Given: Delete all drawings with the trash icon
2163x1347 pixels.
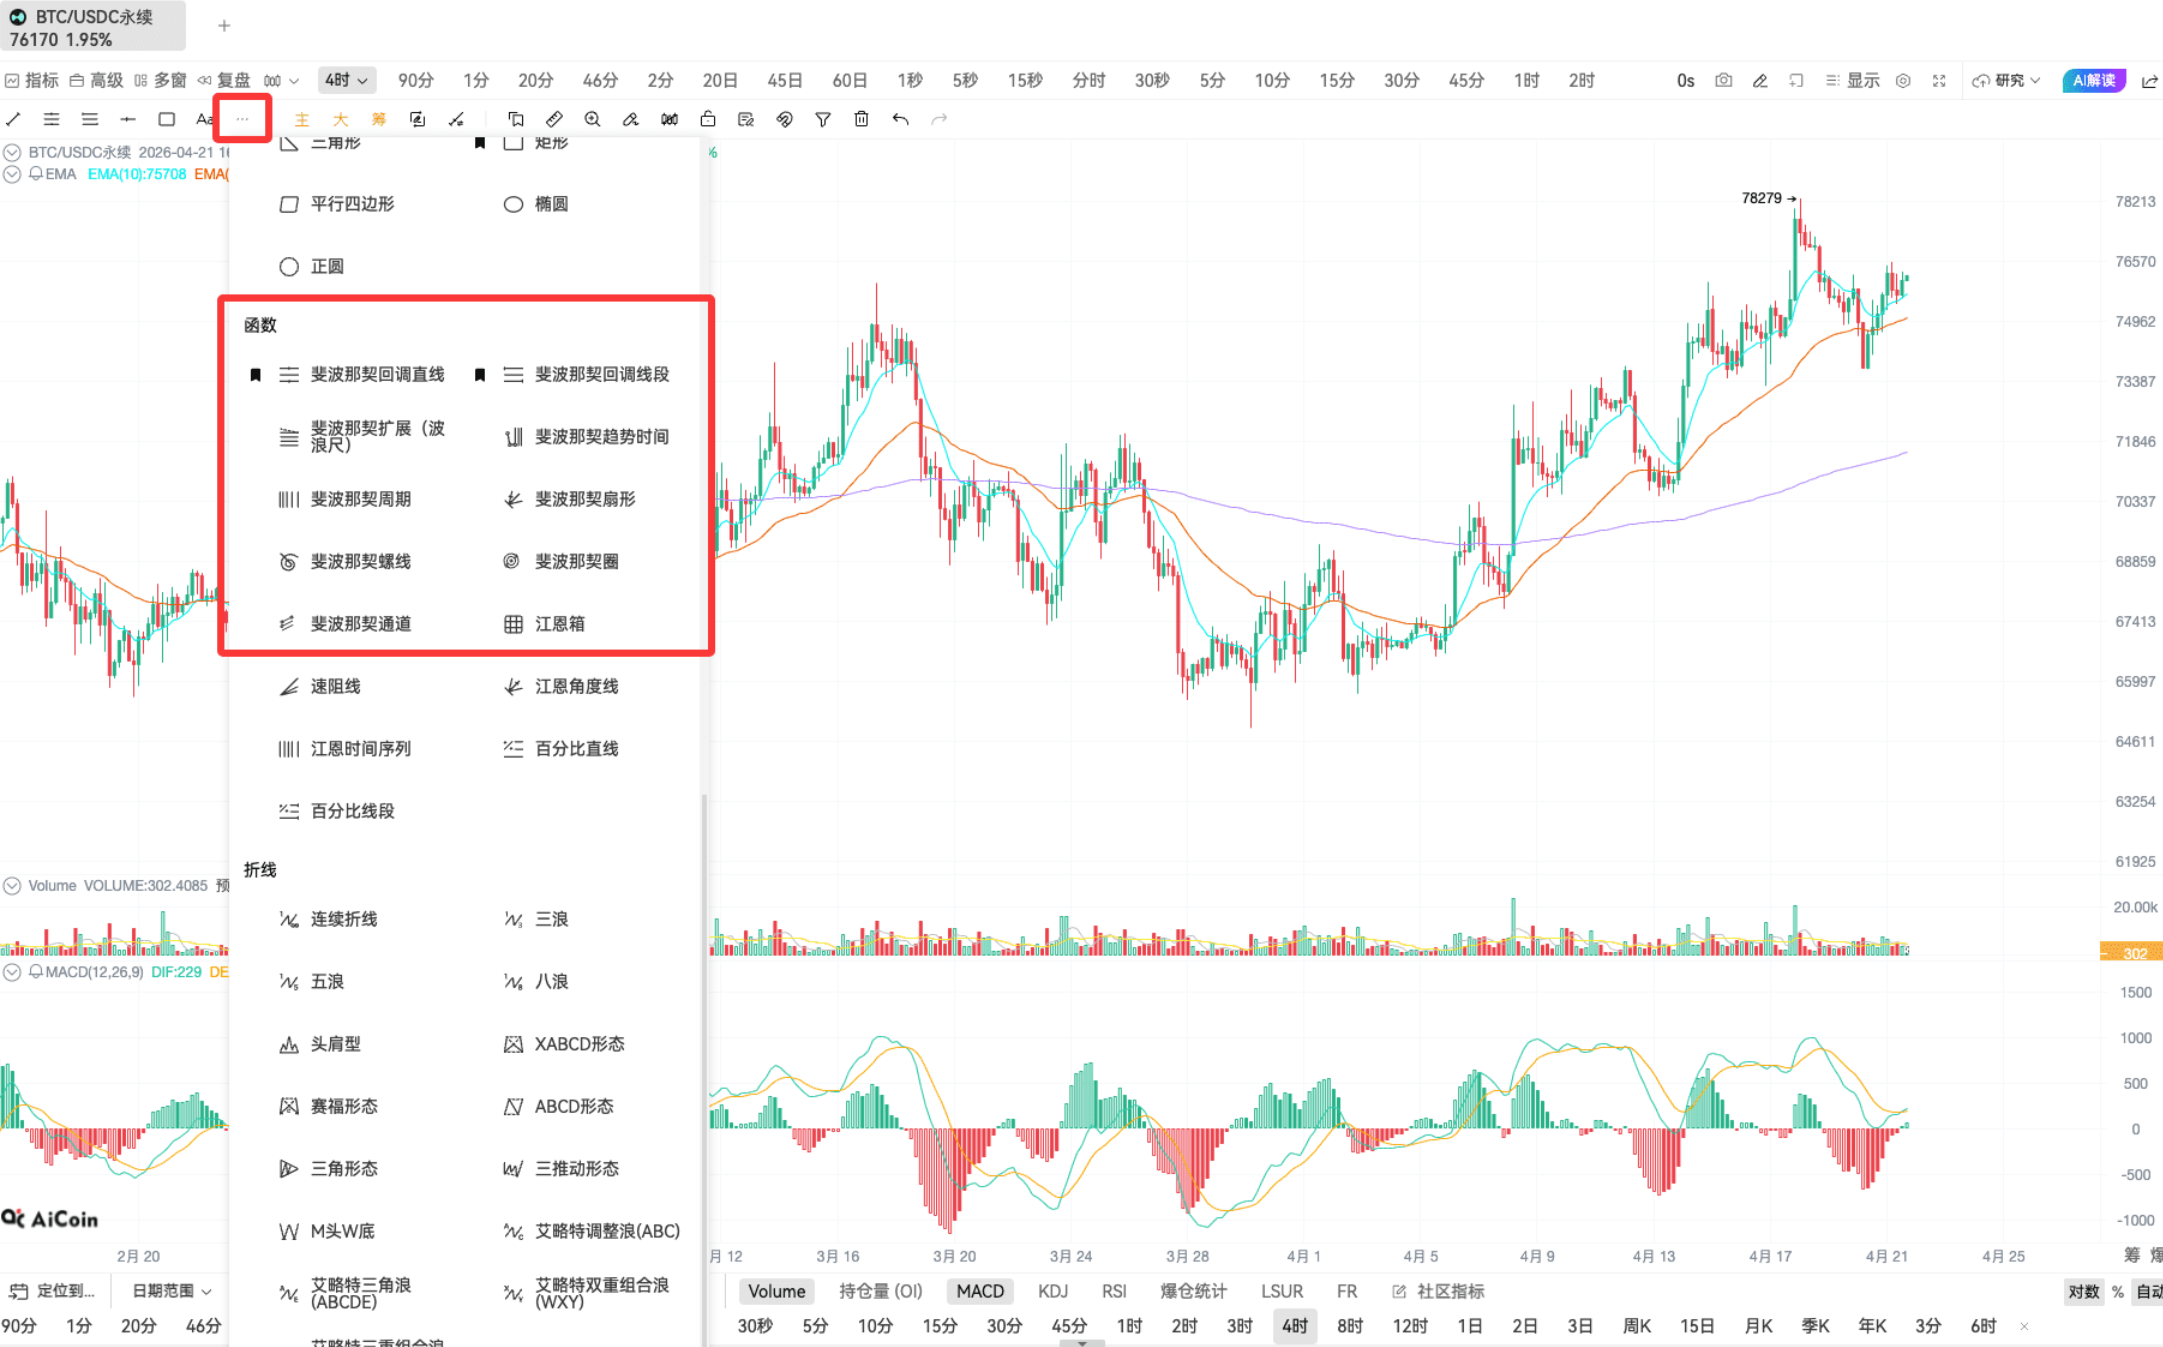Looking at the screenshot, I should [861, 119].
